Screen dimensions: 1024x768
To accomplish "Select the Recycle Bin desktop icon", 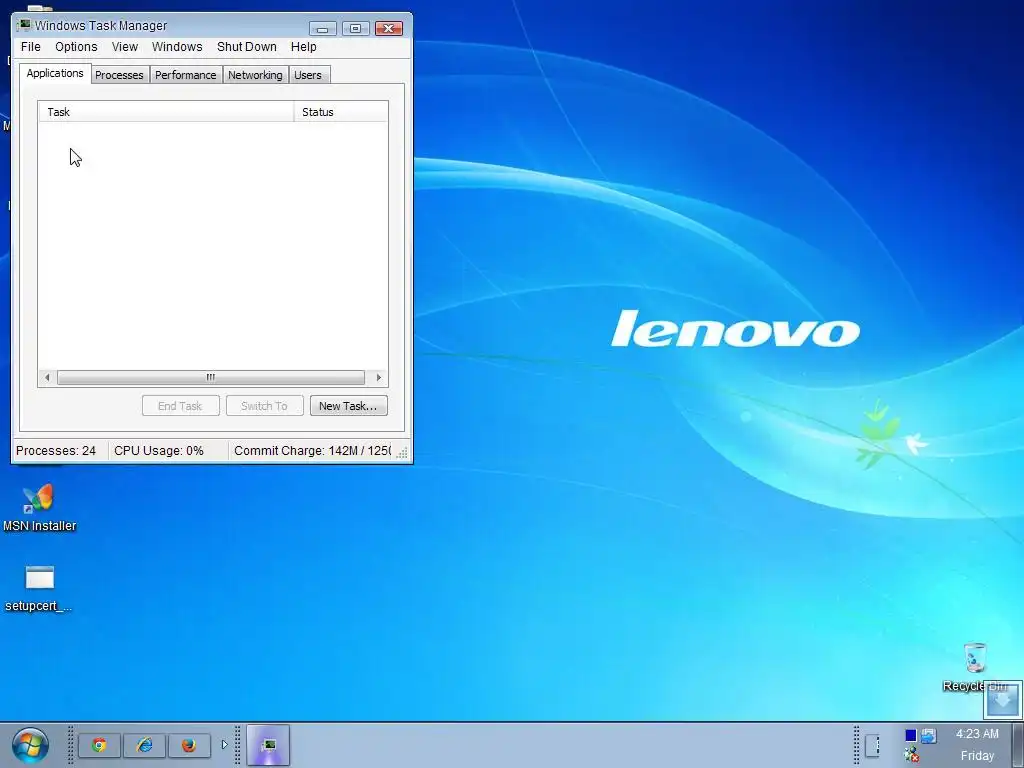I will point(975,666).
